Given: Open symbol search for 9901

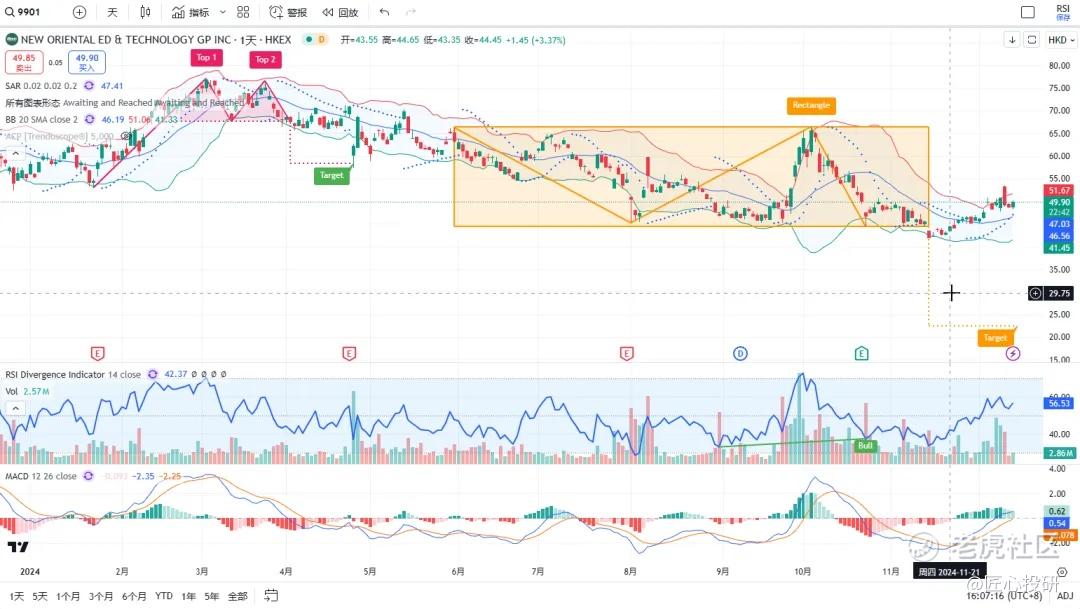Looking at the screenshot, I should tap(23, 12).
